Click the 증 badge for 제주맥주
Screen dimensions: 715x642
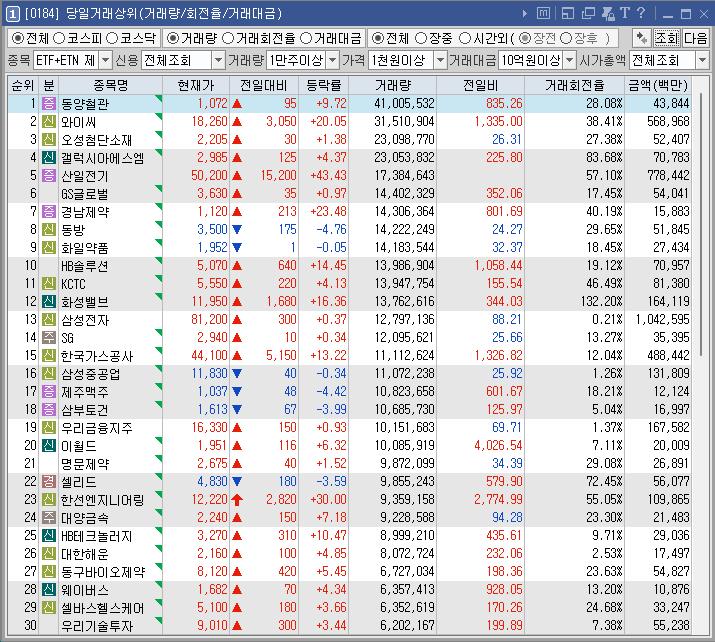click(x=49, y=392)
